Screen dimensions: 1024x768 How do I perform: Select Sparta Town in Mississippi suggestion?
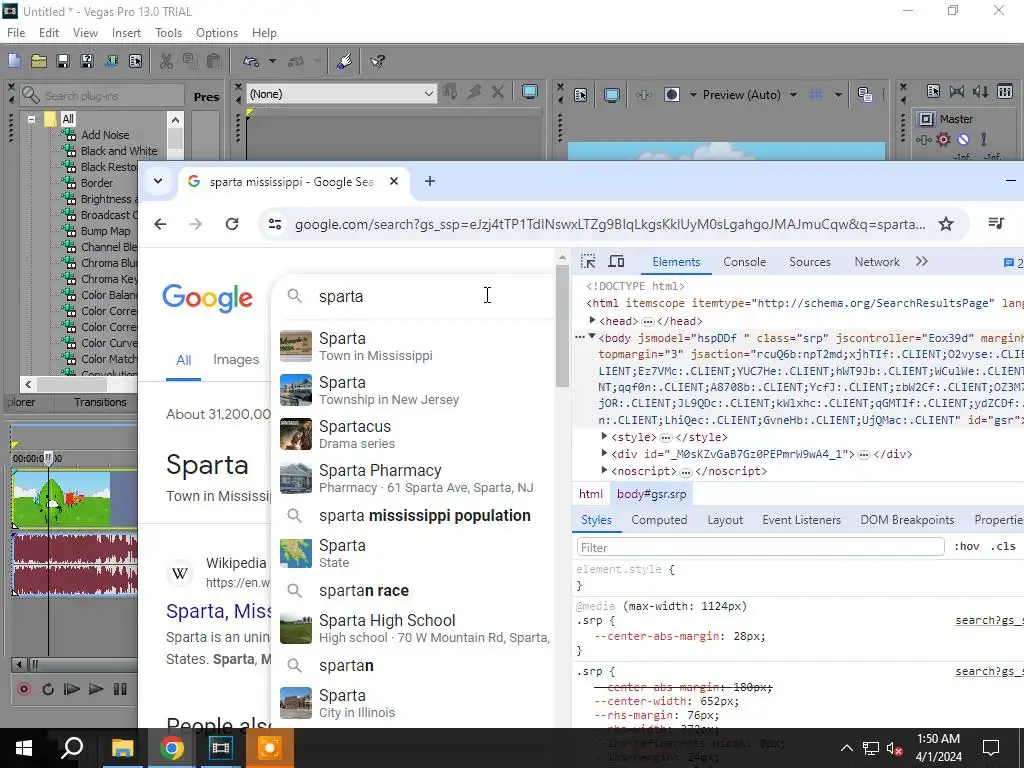[413, 346]
